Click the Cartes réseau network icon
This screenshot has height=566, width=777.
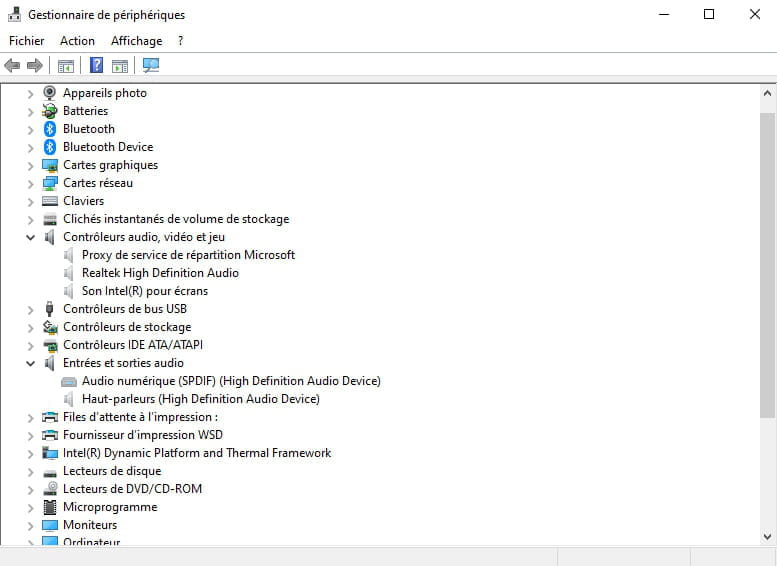click(x=50, y=183)
